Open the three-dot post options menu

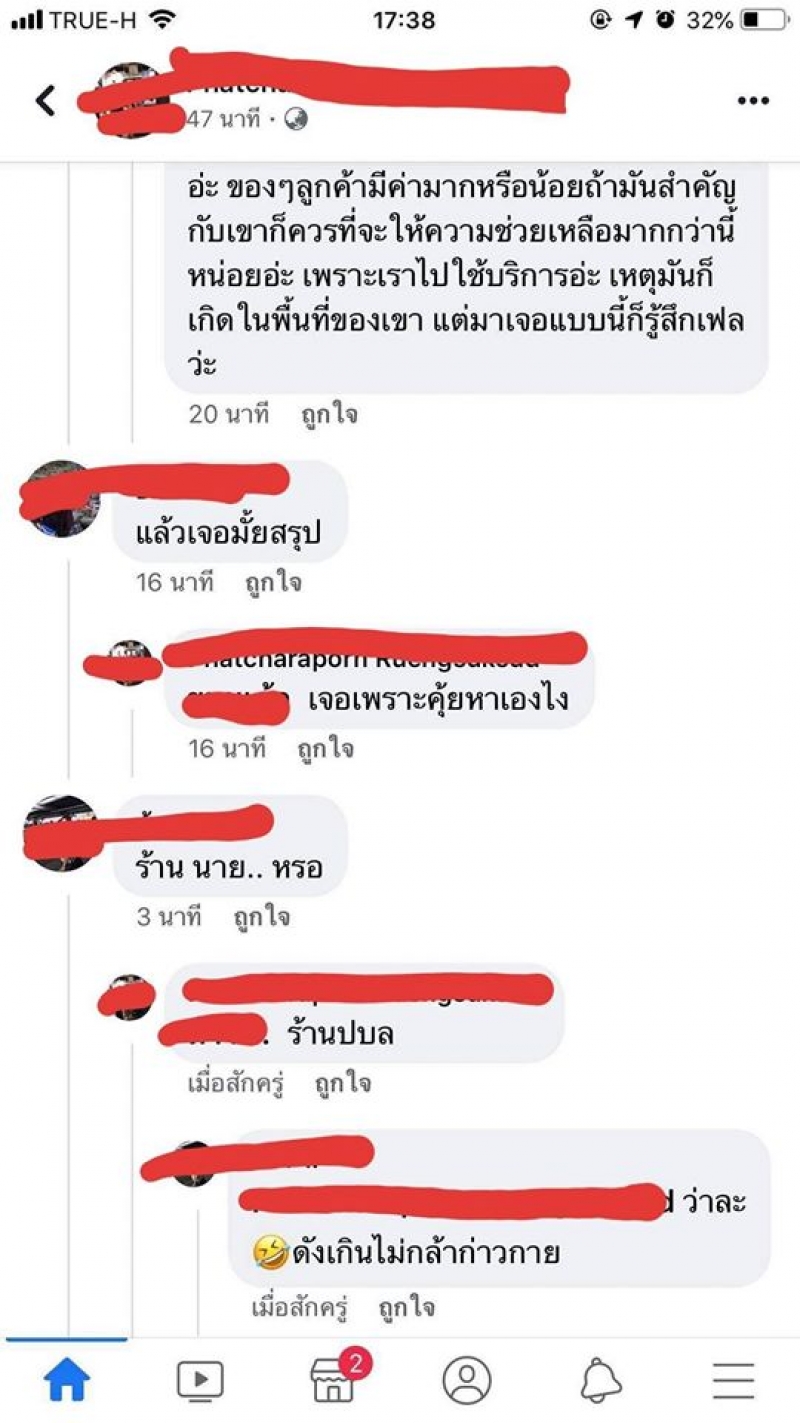click(x=753, y=101)
